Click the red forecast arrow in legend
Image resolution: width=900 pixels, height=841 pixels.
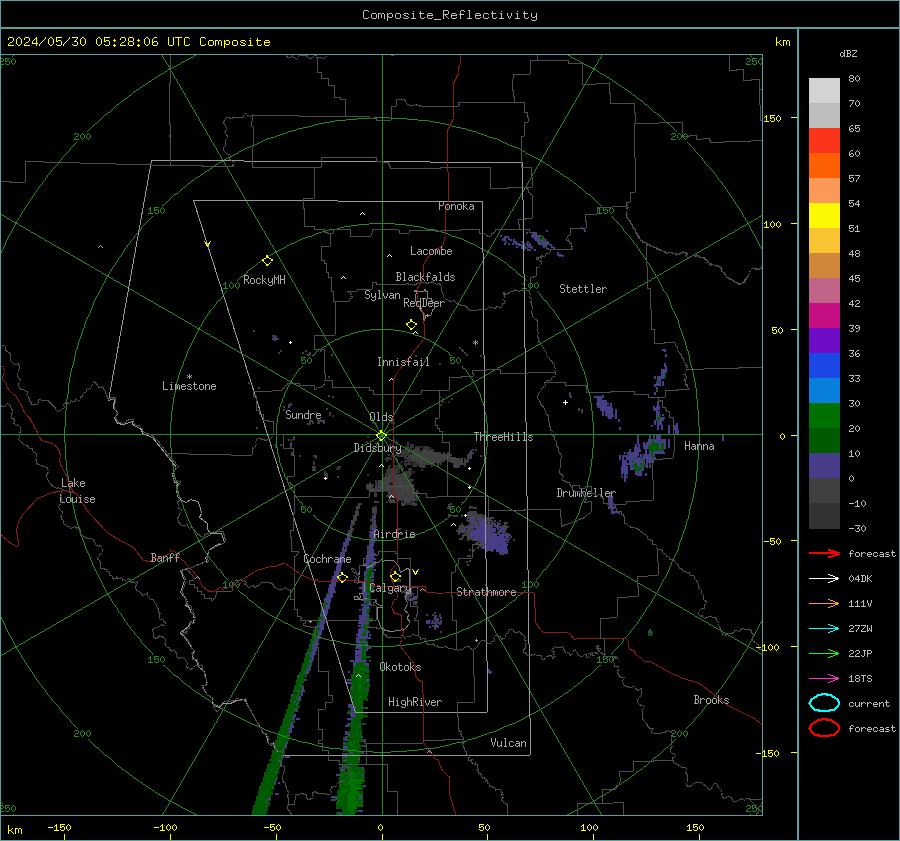click(x=824, y=553)
